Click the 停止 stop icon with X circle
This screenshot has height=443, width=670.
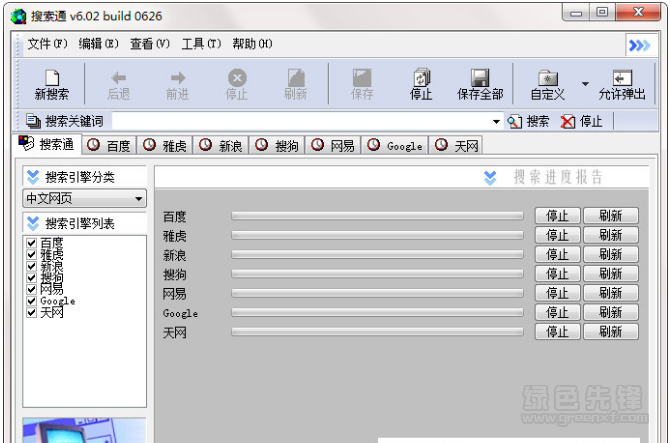[237, 78]
